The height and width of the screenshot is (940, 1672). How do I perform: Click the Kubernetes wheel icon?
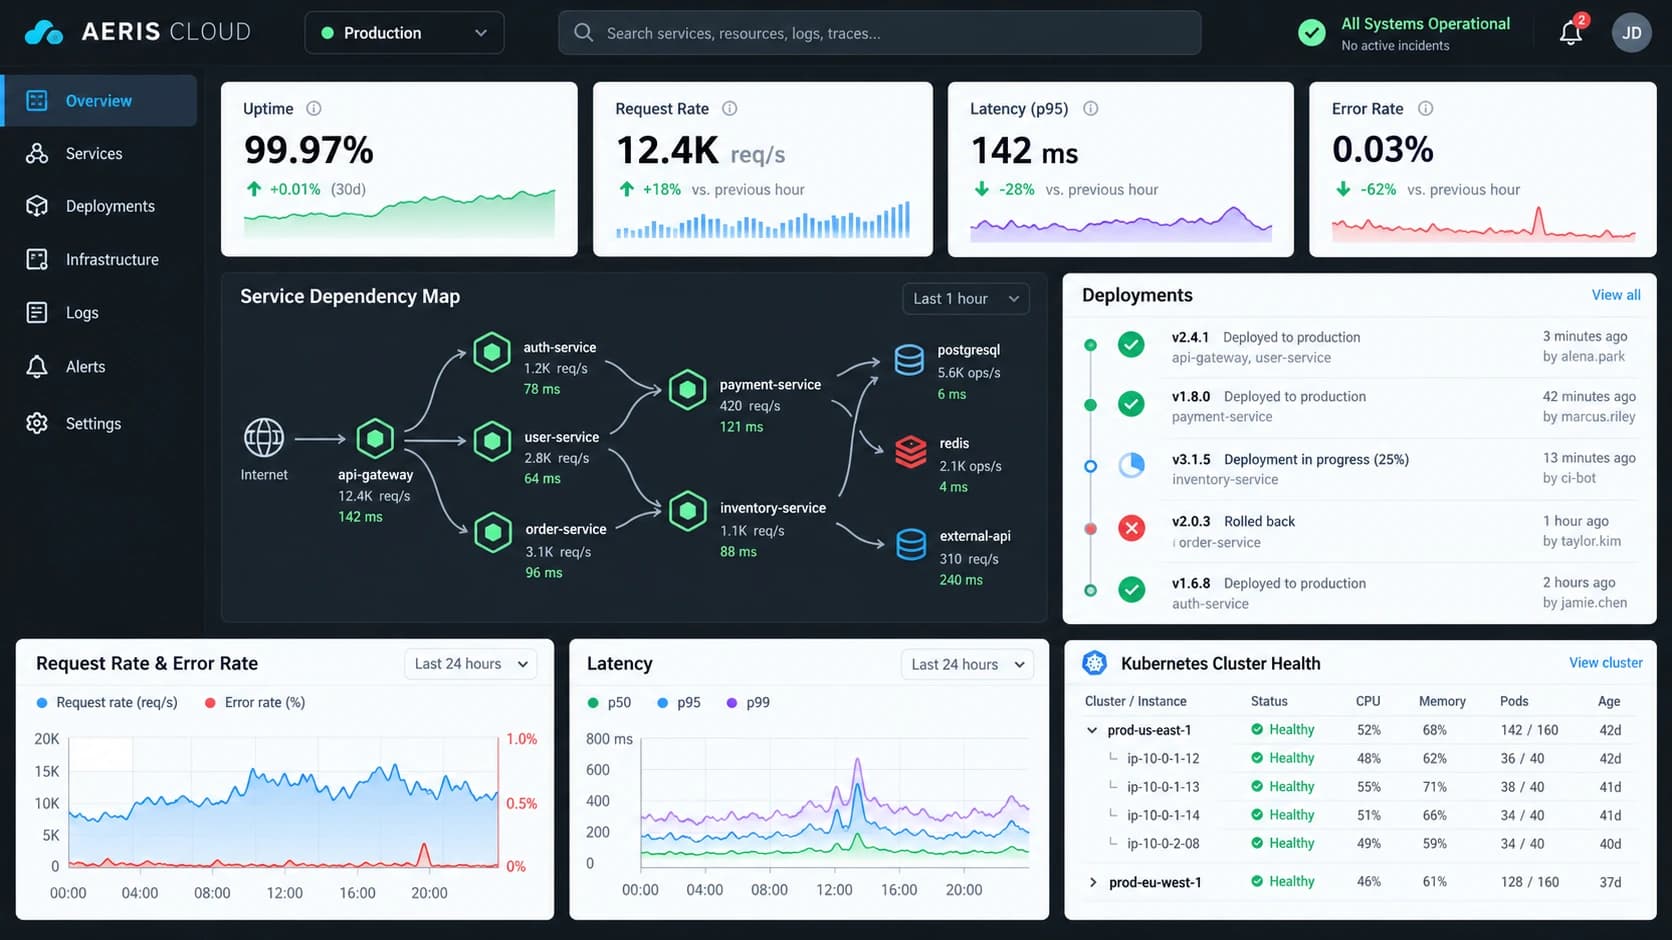pos(1095,663)
